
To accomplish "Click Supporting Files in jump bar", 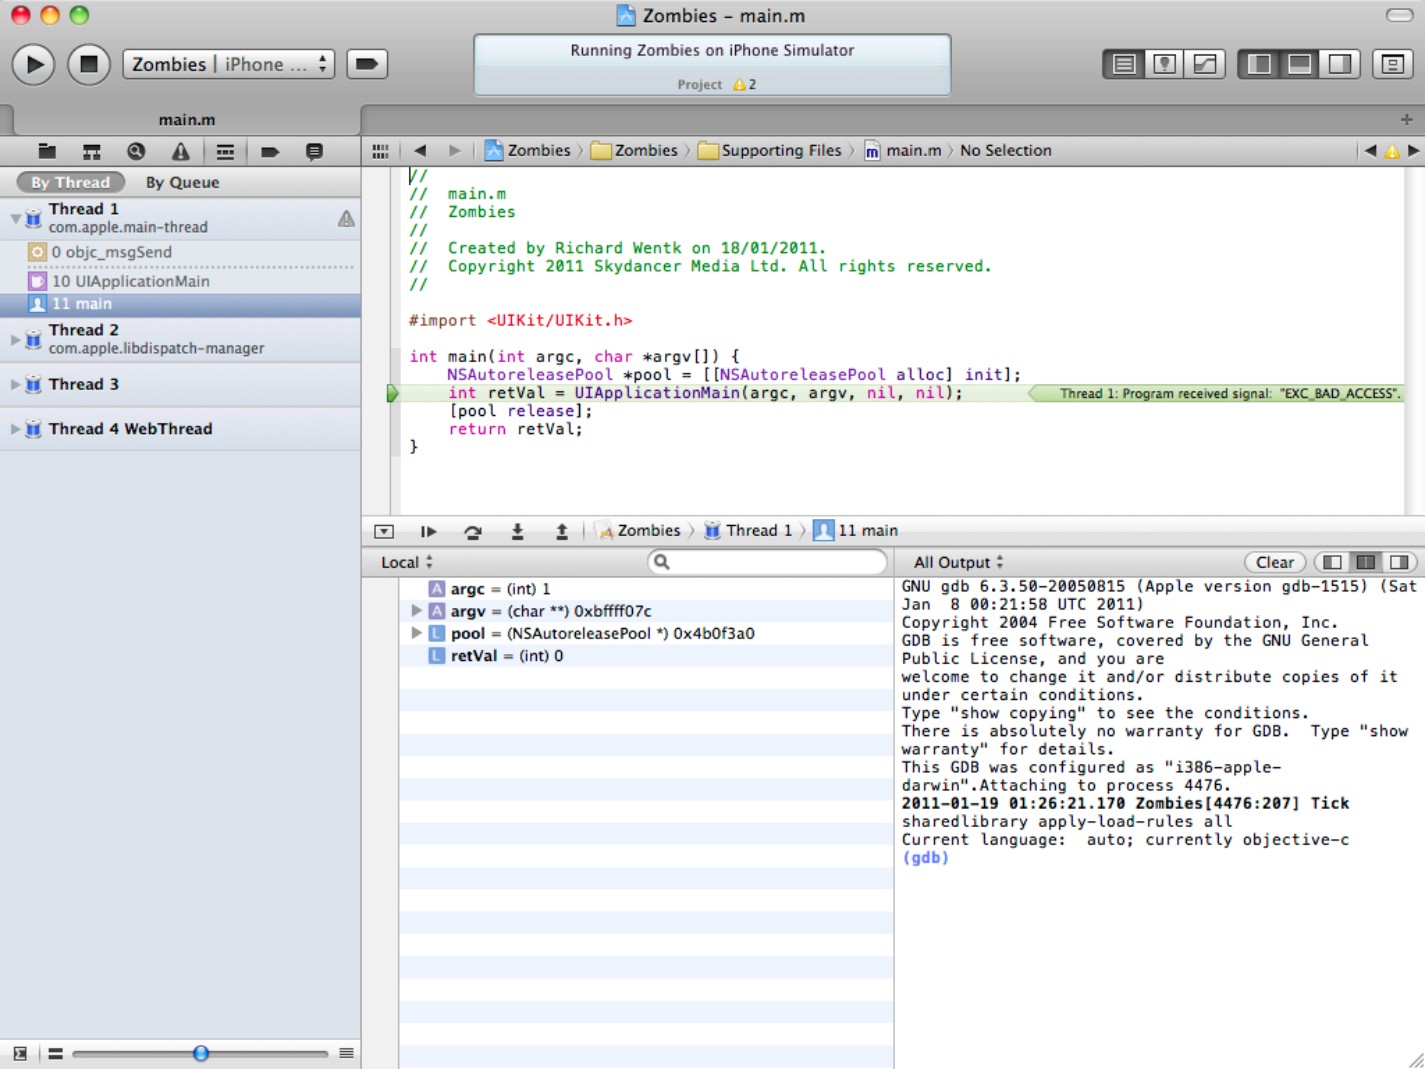I will [x=770, y=151].
